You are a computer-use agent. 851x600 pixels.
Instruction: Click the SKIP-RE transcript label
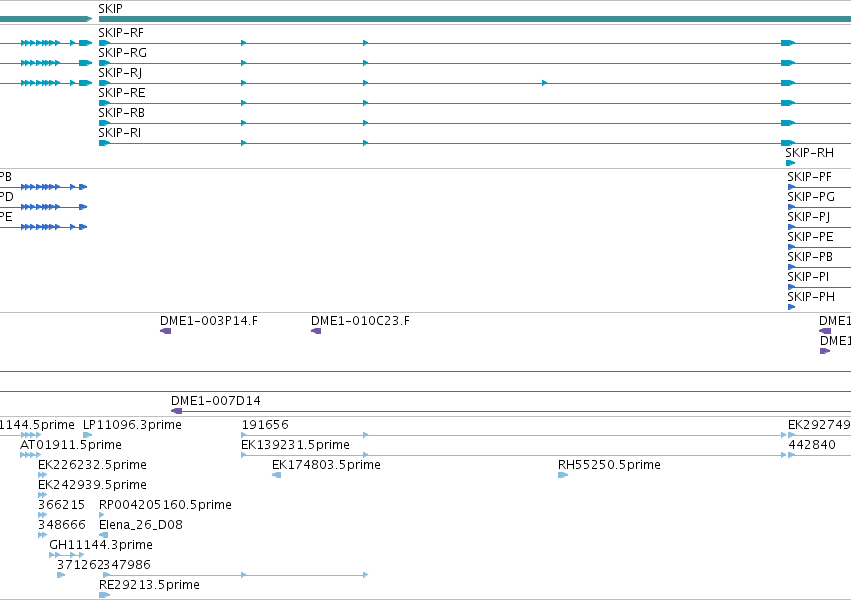(x=122, y=93)
